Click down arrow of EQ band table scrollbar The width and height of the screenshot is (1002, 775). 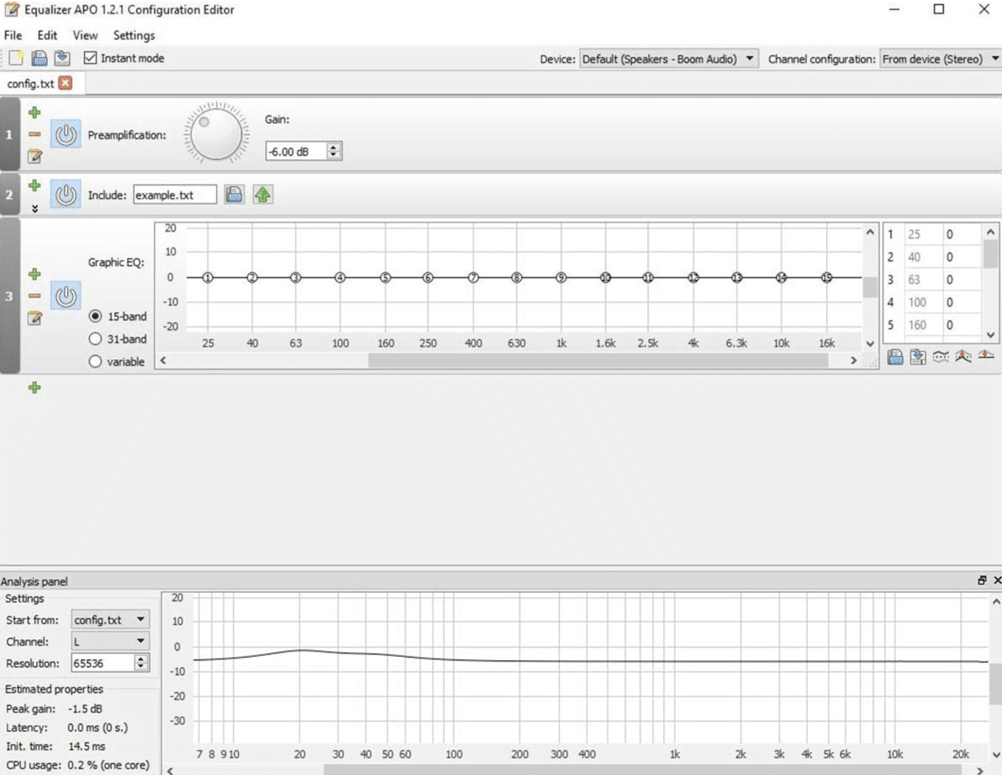pos(990,335)
